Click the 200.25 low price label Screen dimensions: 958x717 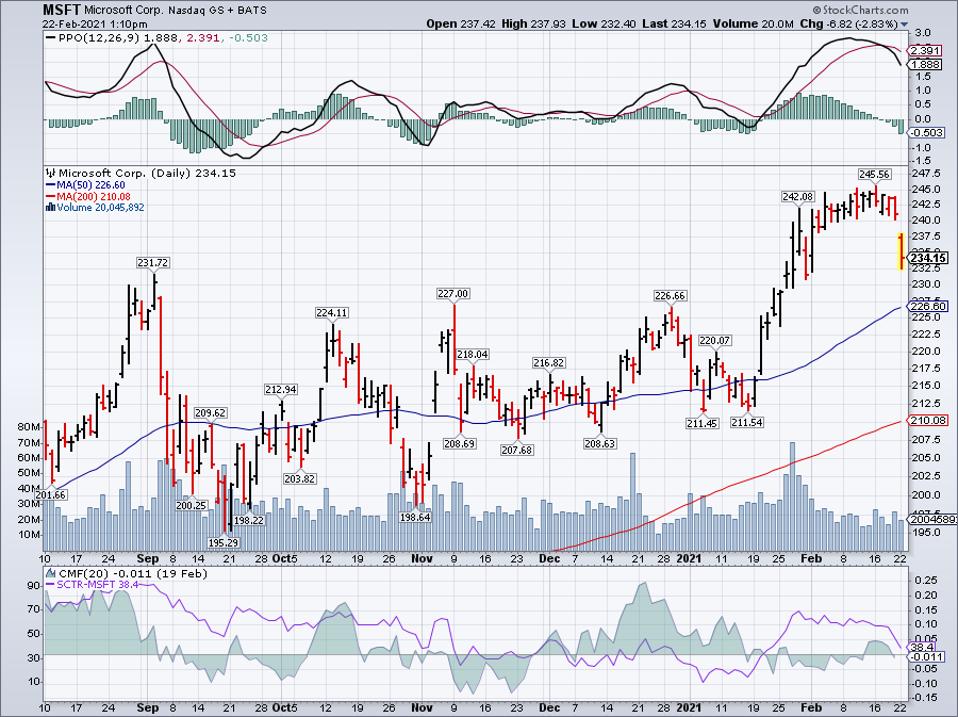pos(191,506)
